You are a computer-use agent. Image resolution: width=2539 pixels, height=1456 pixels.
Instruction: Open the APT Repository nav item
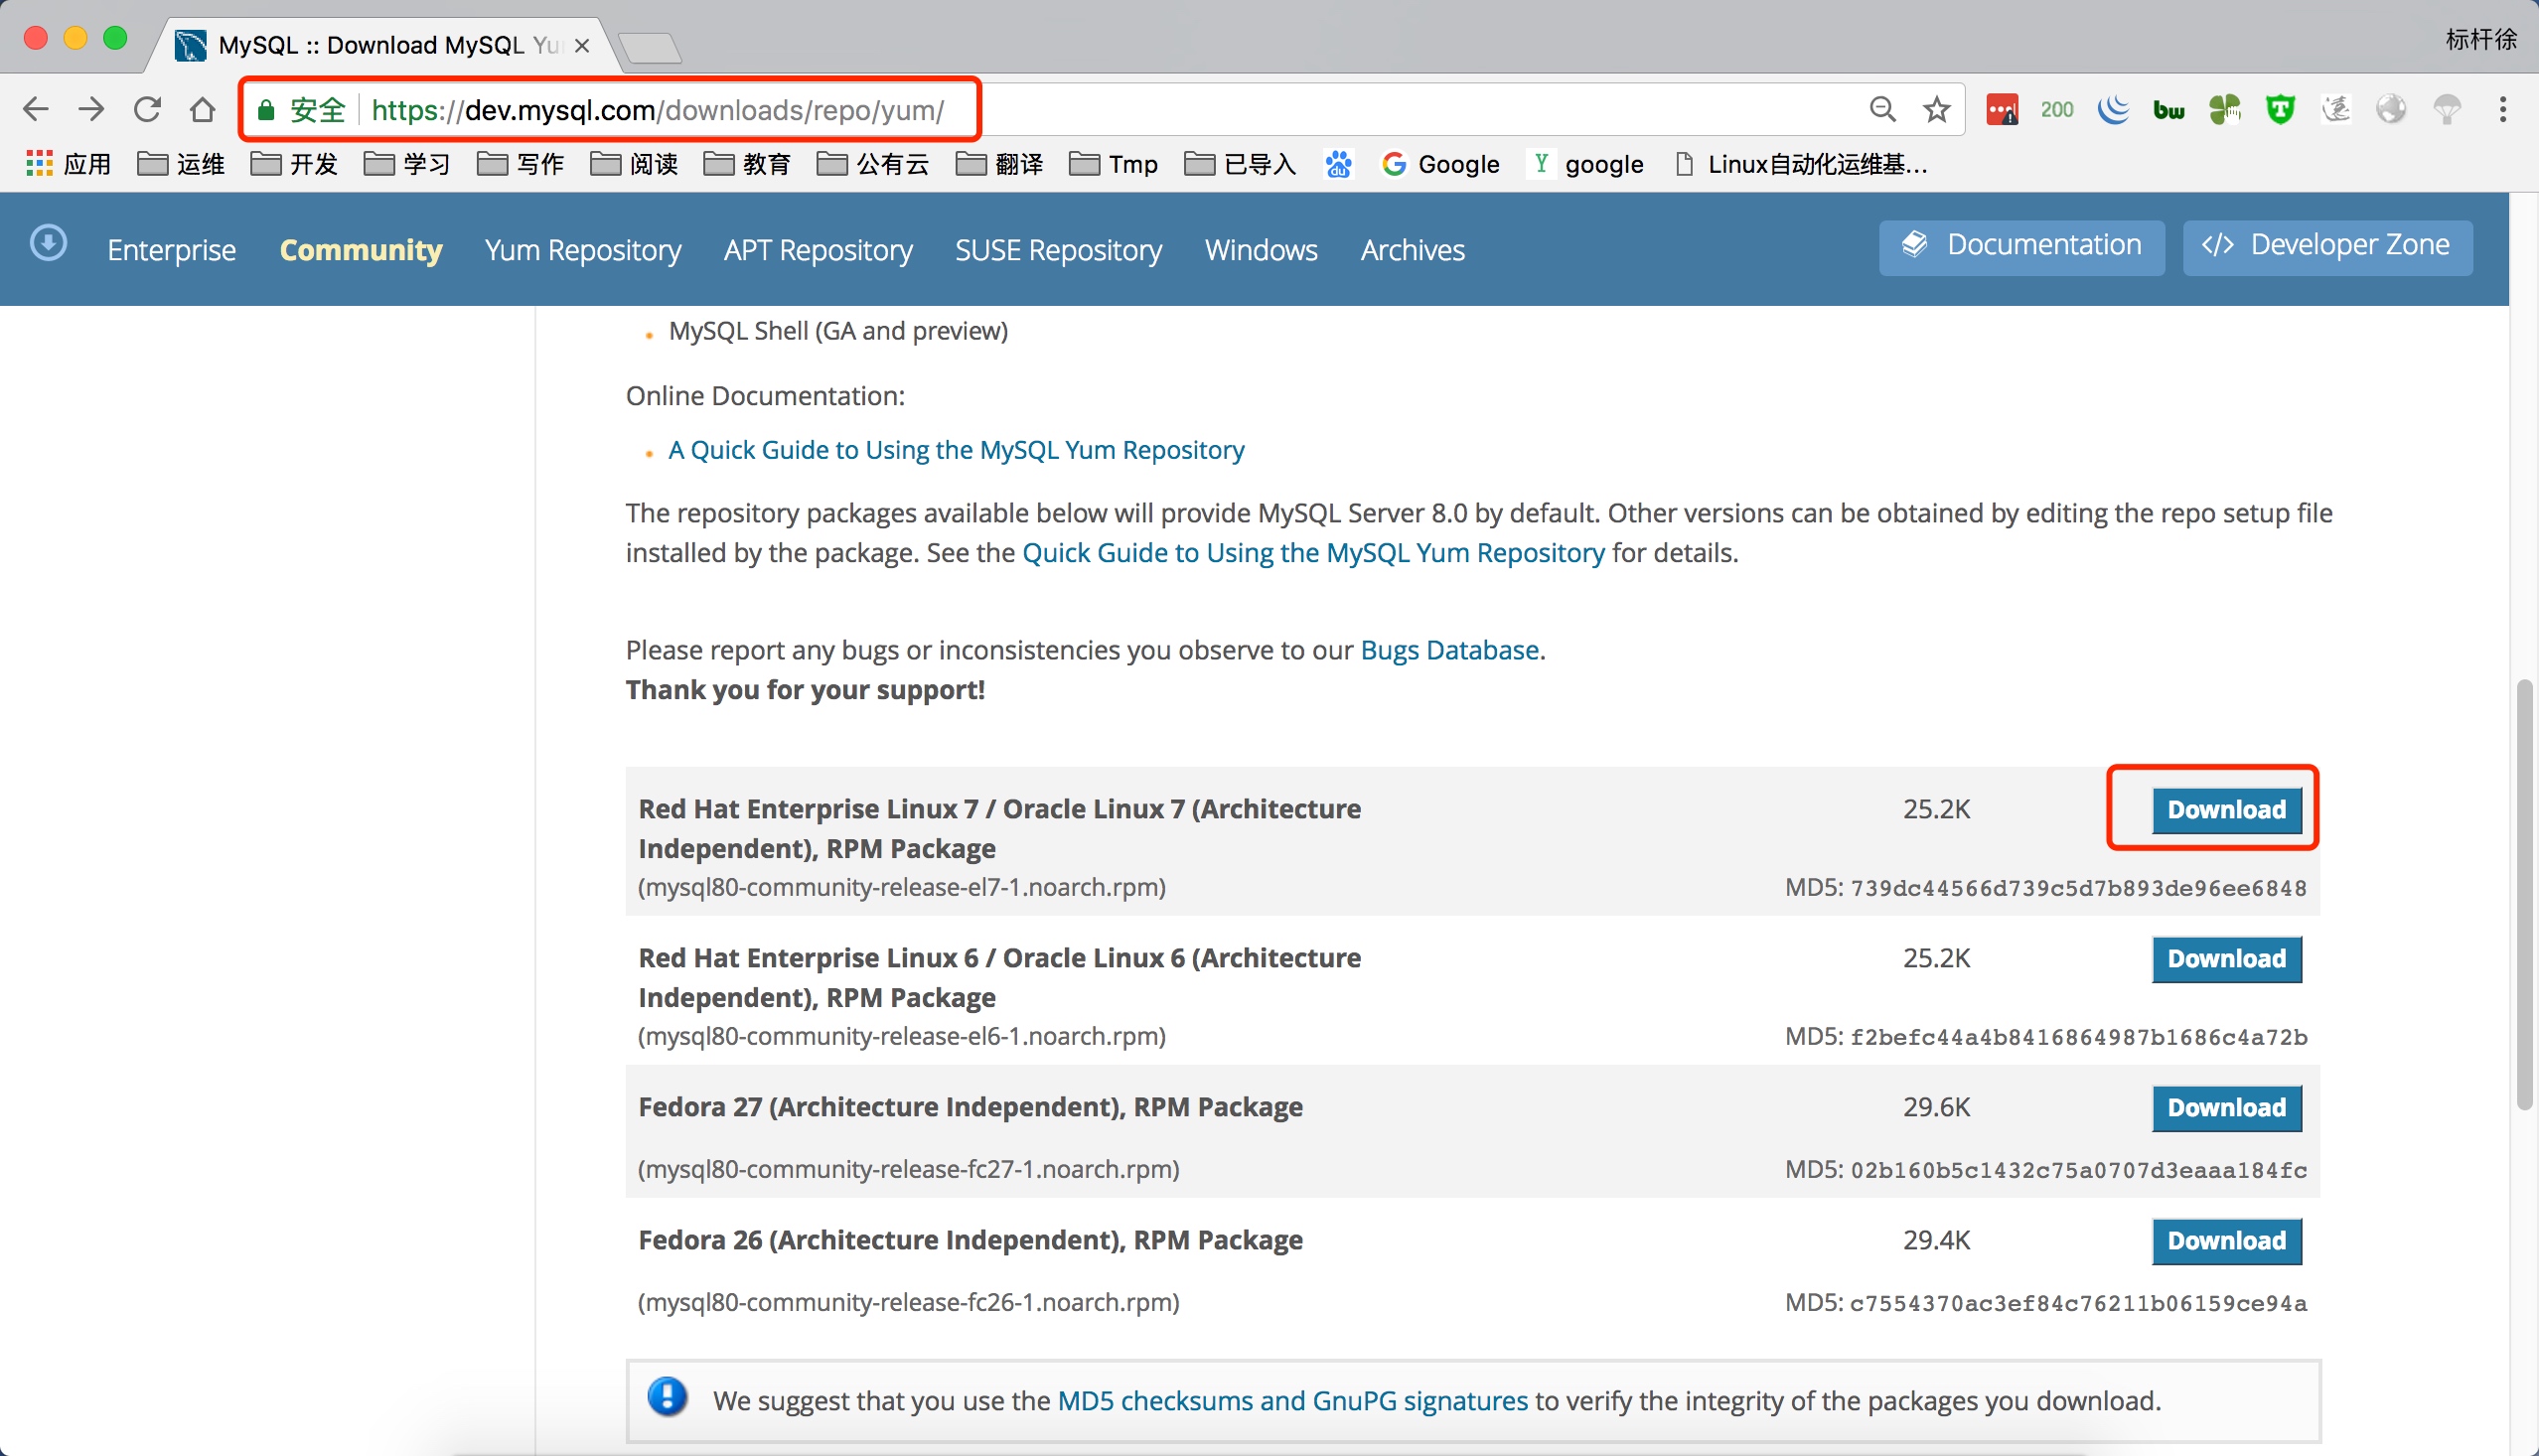pos(818,249)
